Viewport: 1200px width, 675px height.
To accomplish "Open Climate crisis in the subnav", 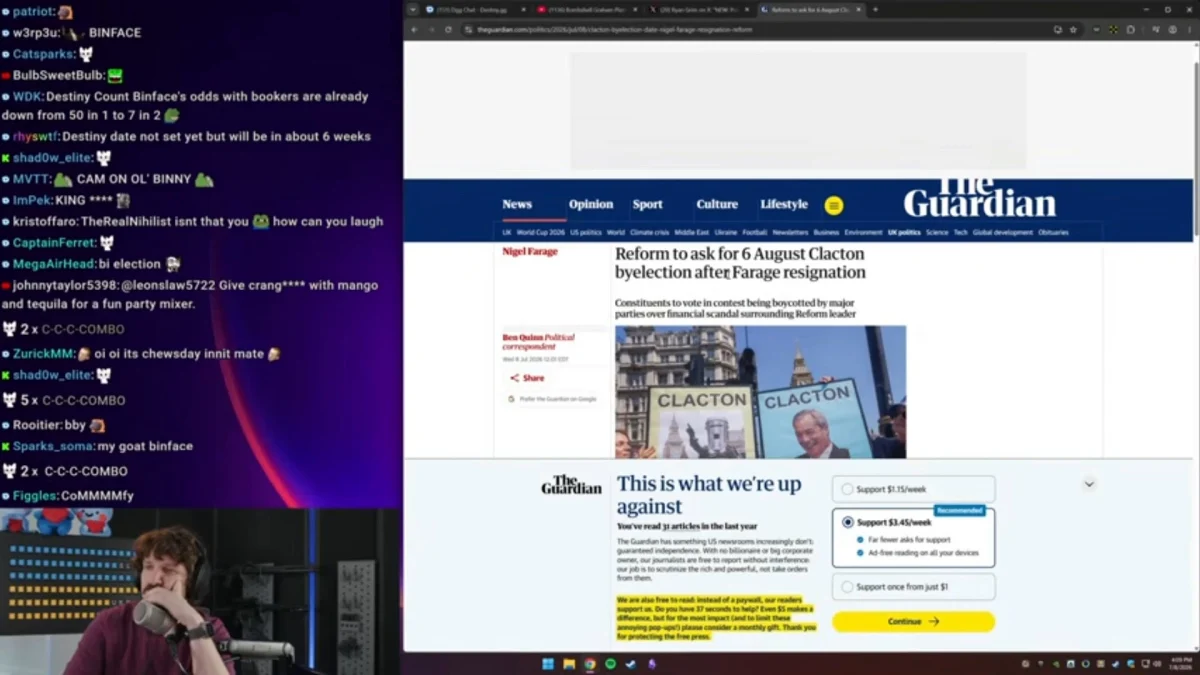I will 649,232.
